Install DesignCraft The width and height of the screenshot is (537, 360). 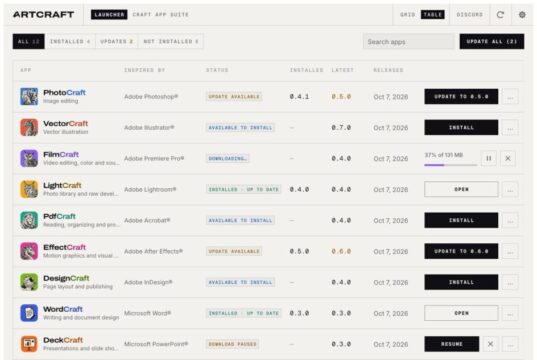(461, 282)
